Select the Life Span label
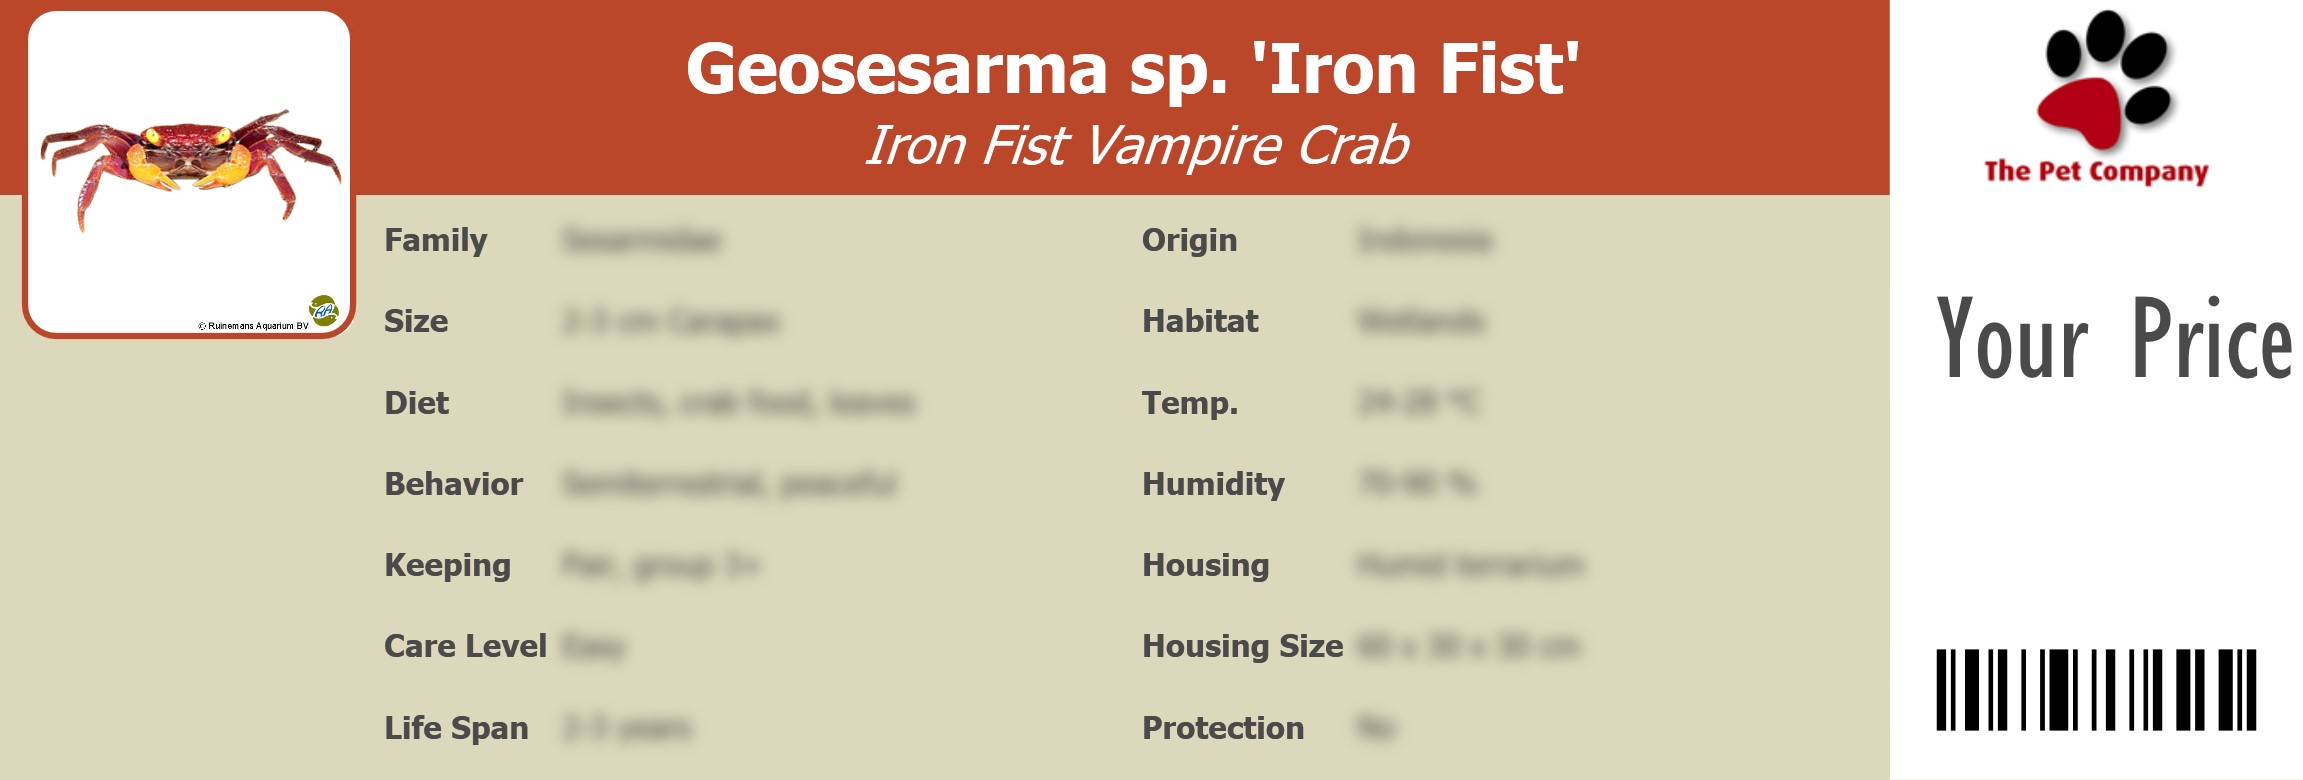 coord(456,728)
